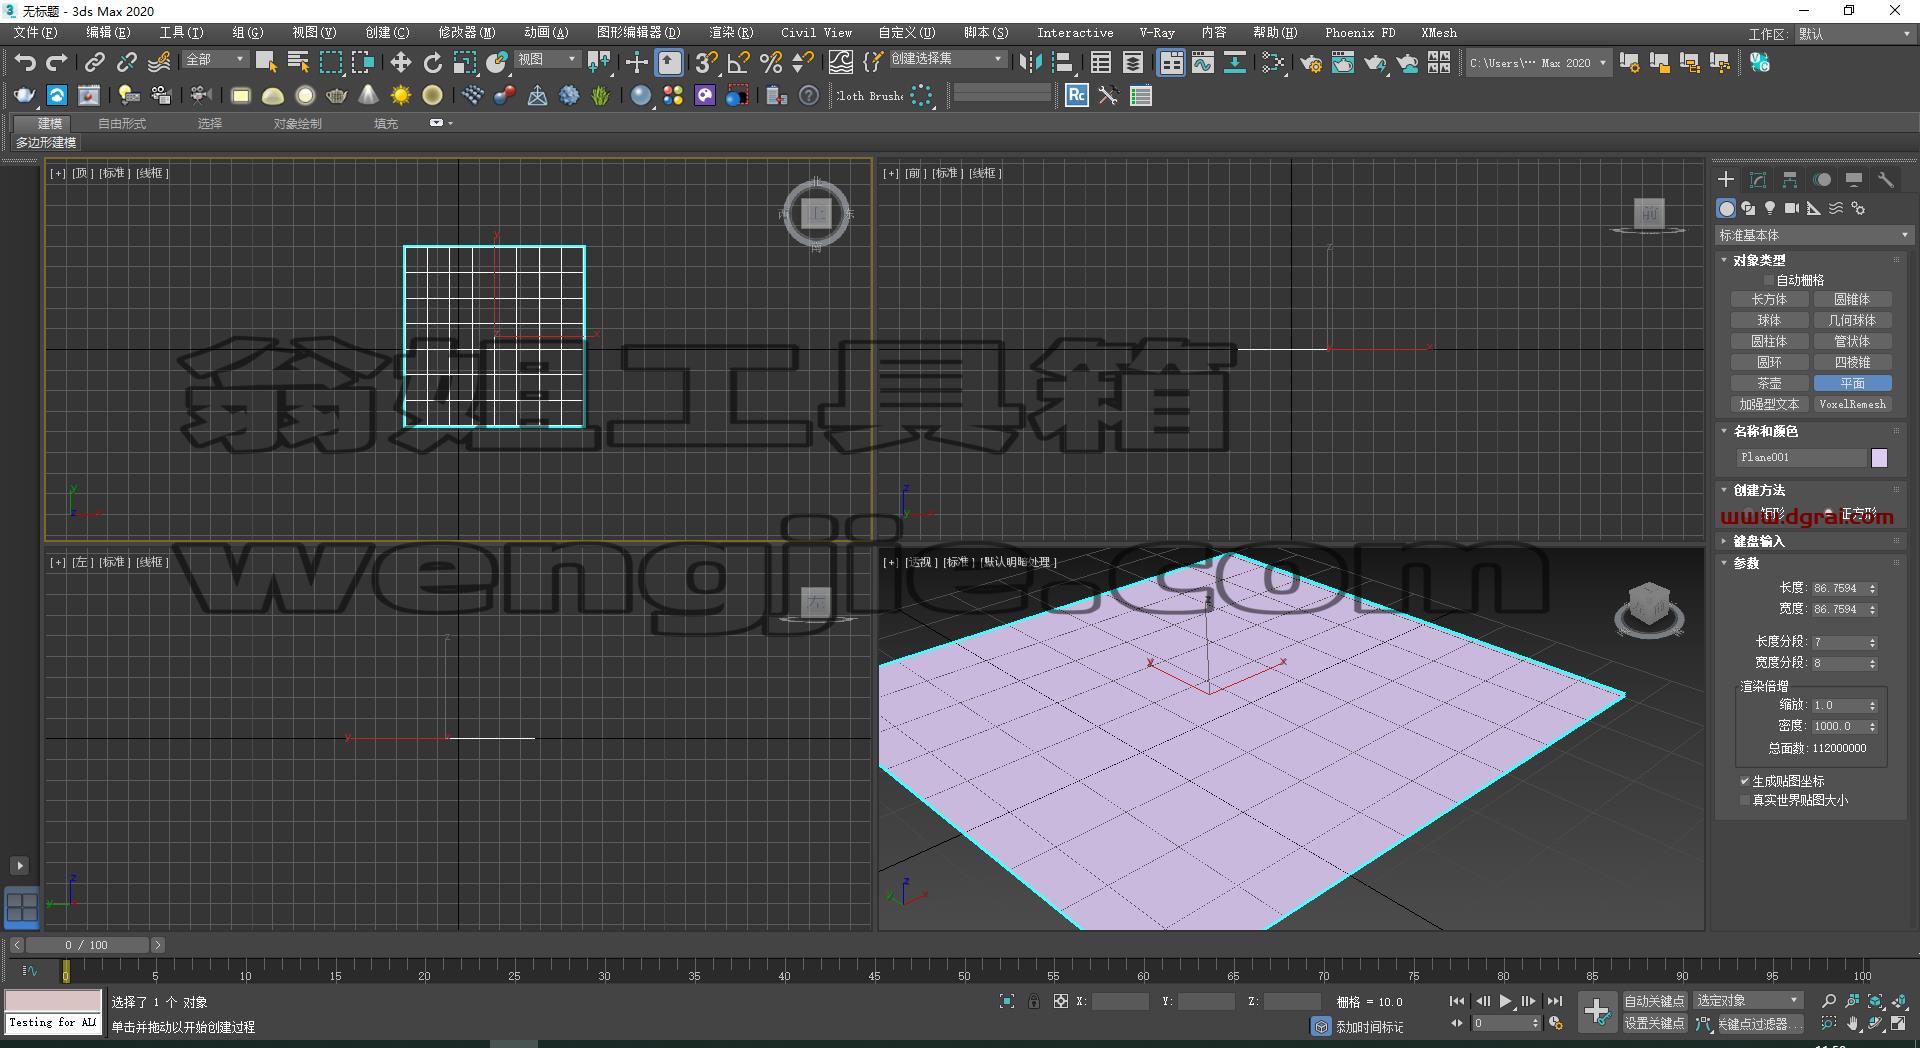Click the Select by Name icon

pos(298,63)
